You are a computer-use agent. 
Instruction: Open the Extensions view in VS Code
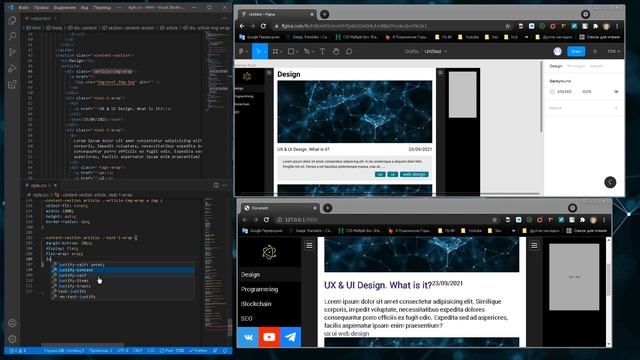click(12, 84)
